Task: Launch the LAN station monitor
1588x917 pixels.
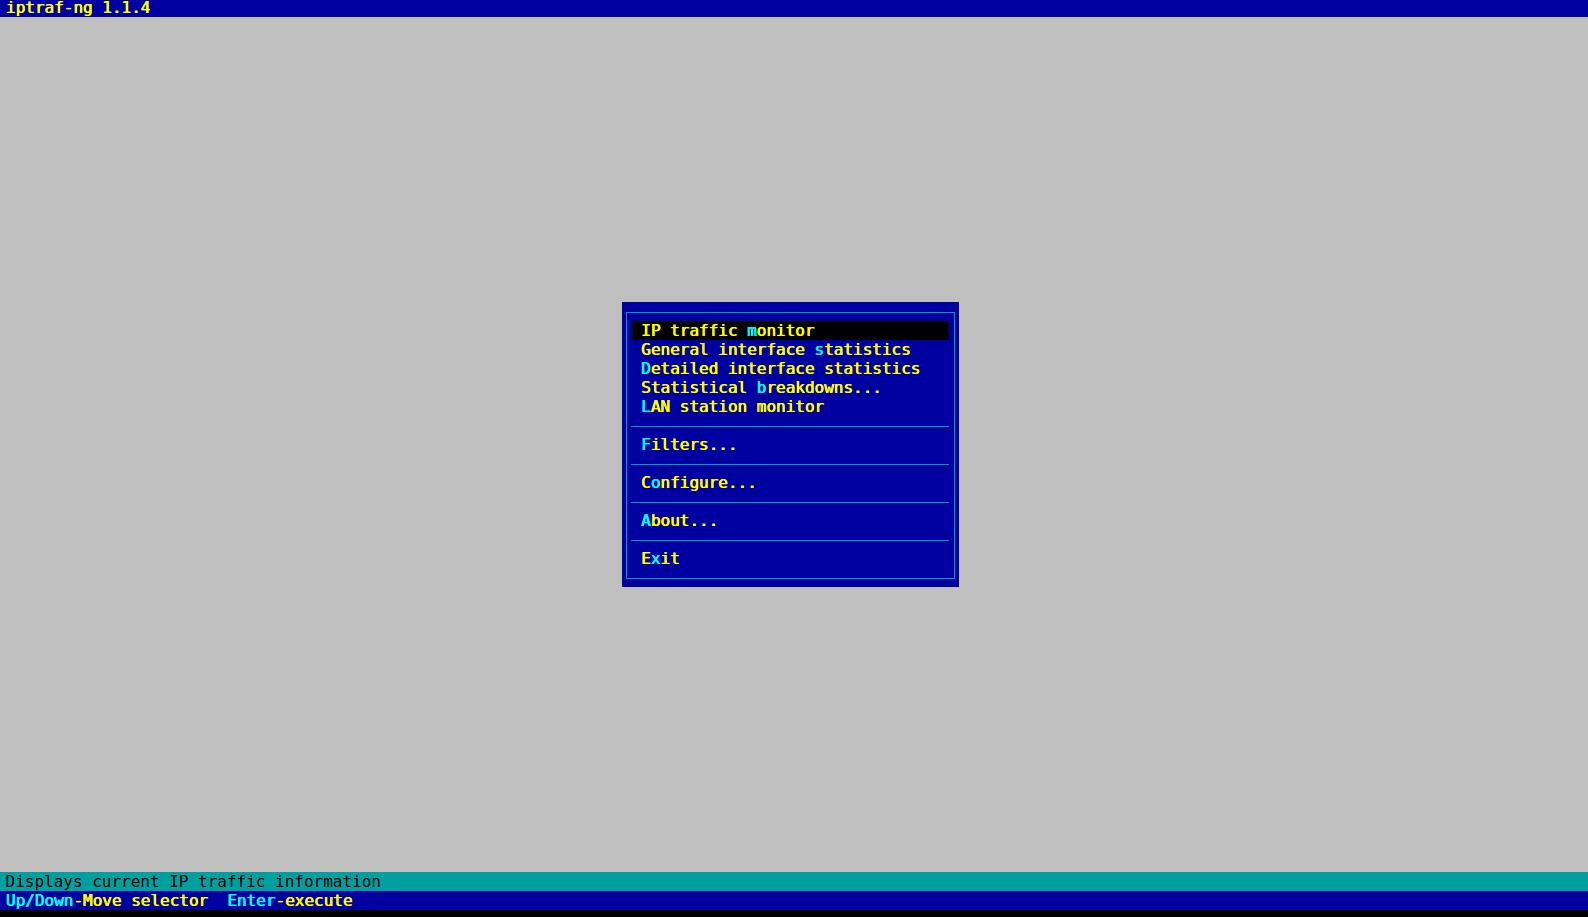Action: pyautogui.click(x=732, y=406)
